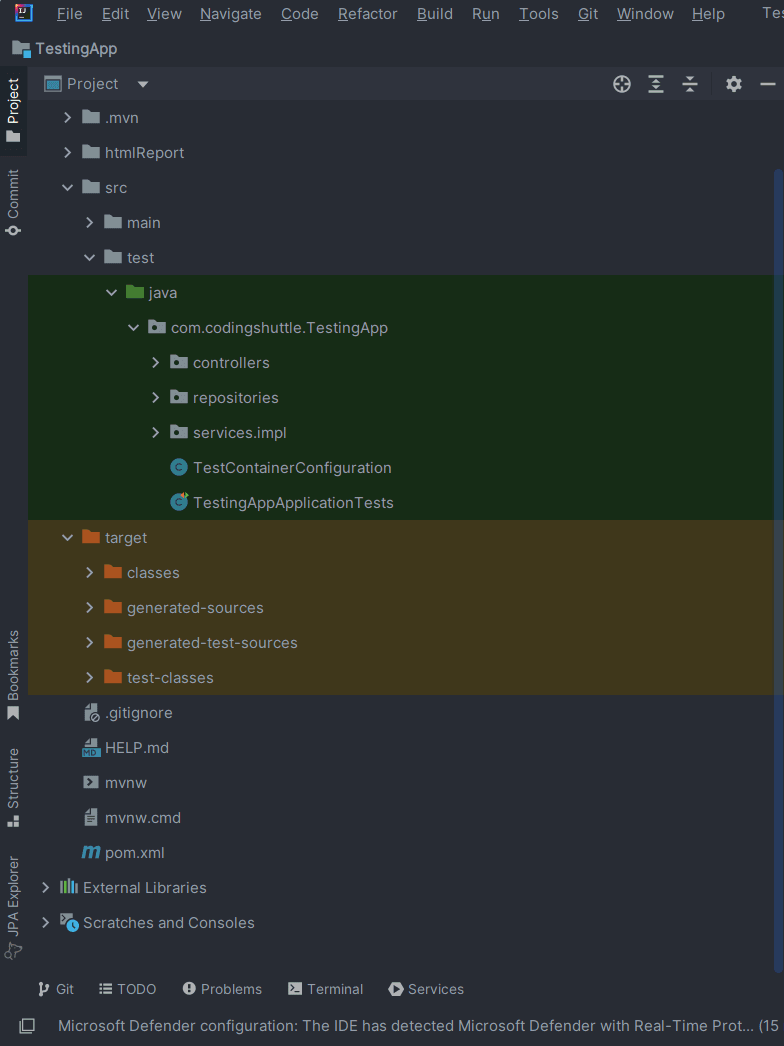784x1046 pixels.
Task: Click the Select Opened File crosshair icon
Action: tap(622, 84)
